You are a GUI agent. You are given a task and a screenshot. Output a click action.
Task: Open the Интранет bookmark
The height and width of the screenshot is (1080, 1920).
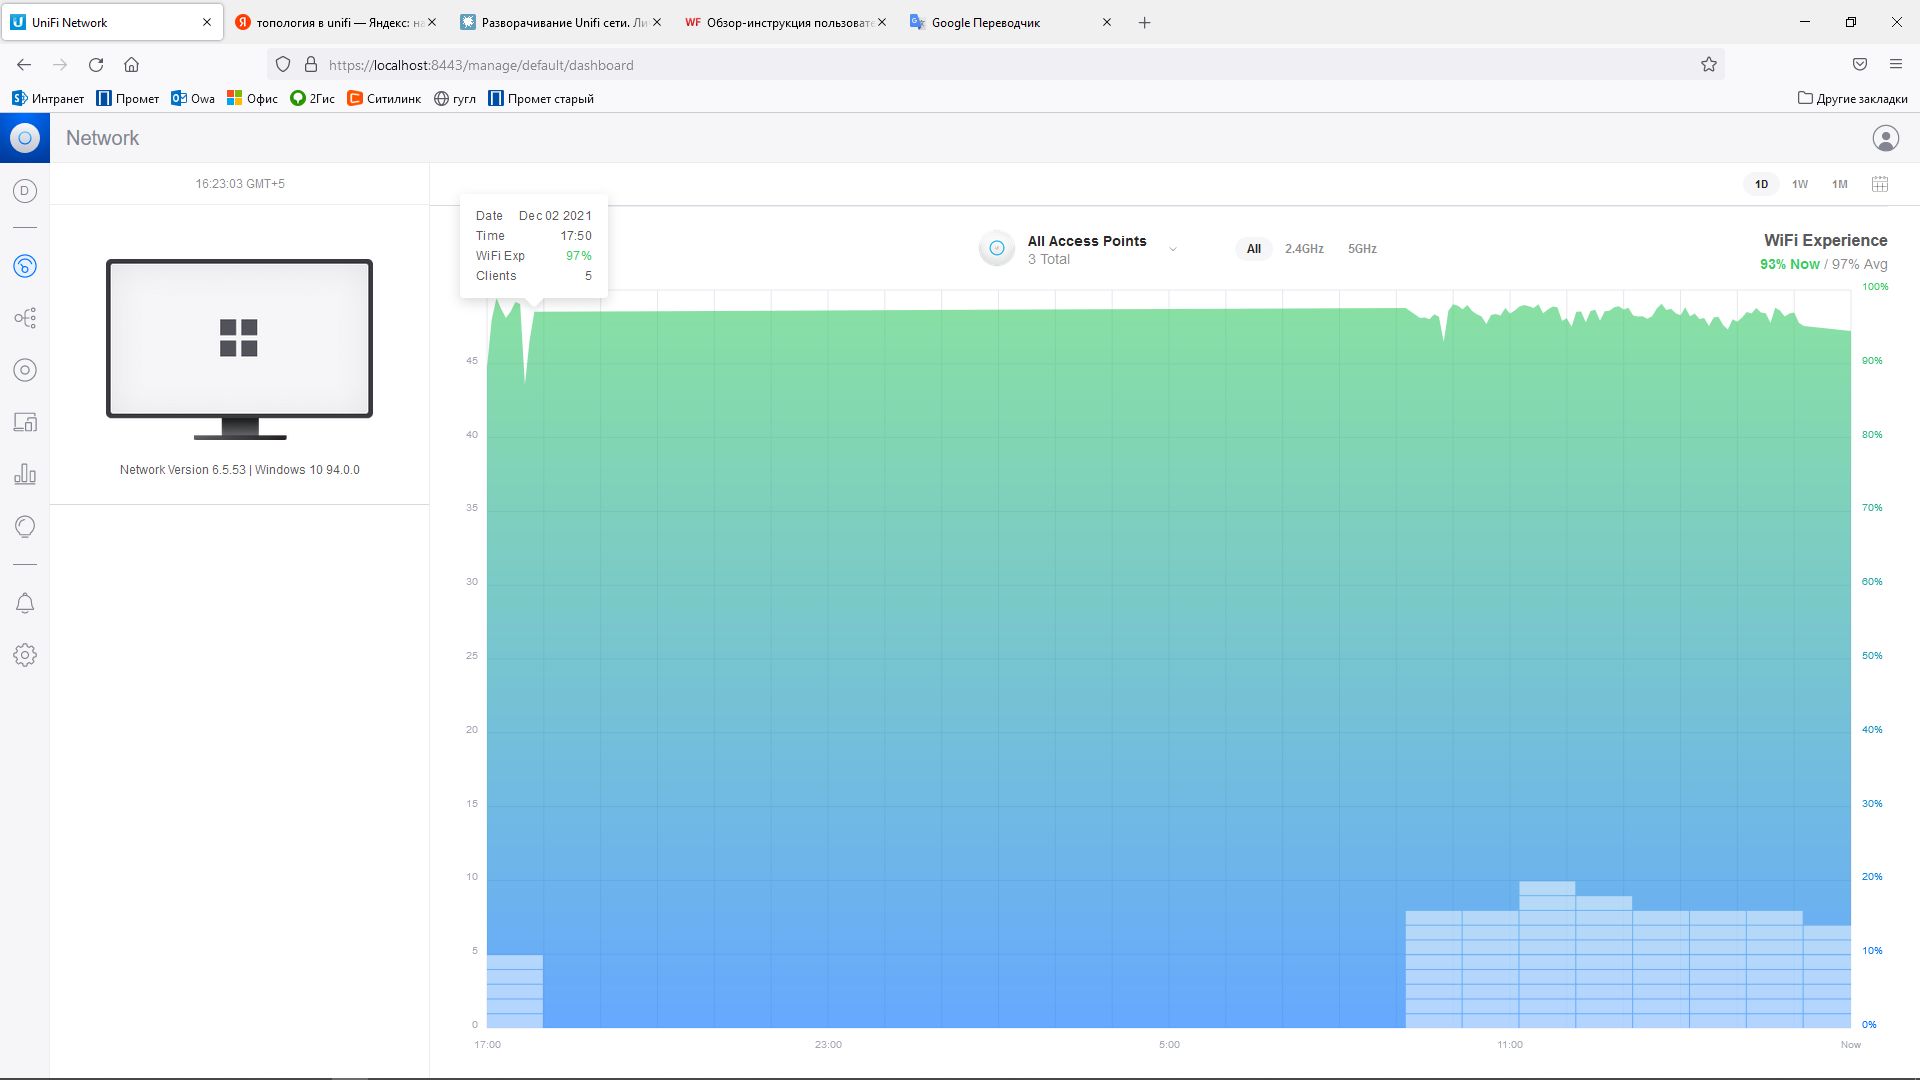(48, 98)
